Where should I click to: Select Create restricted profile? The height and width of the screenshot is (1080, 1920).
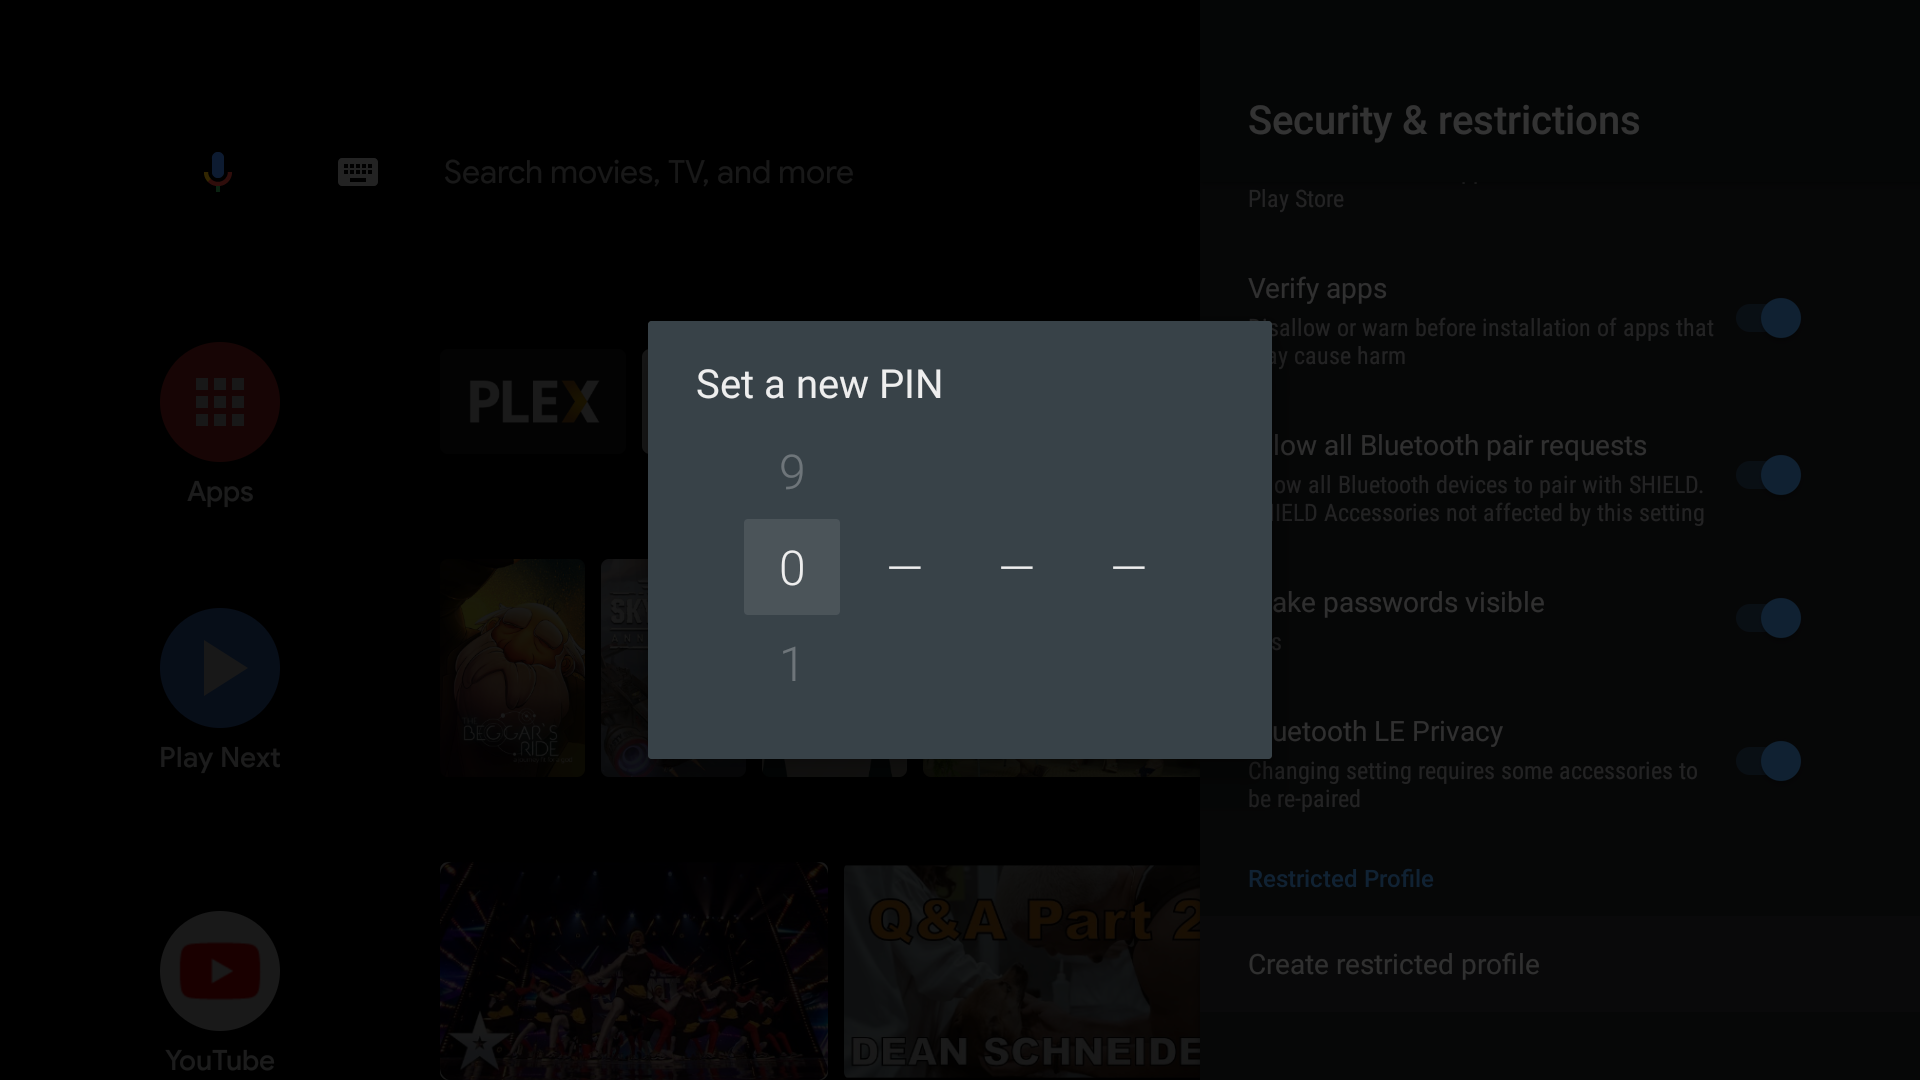1393,965
